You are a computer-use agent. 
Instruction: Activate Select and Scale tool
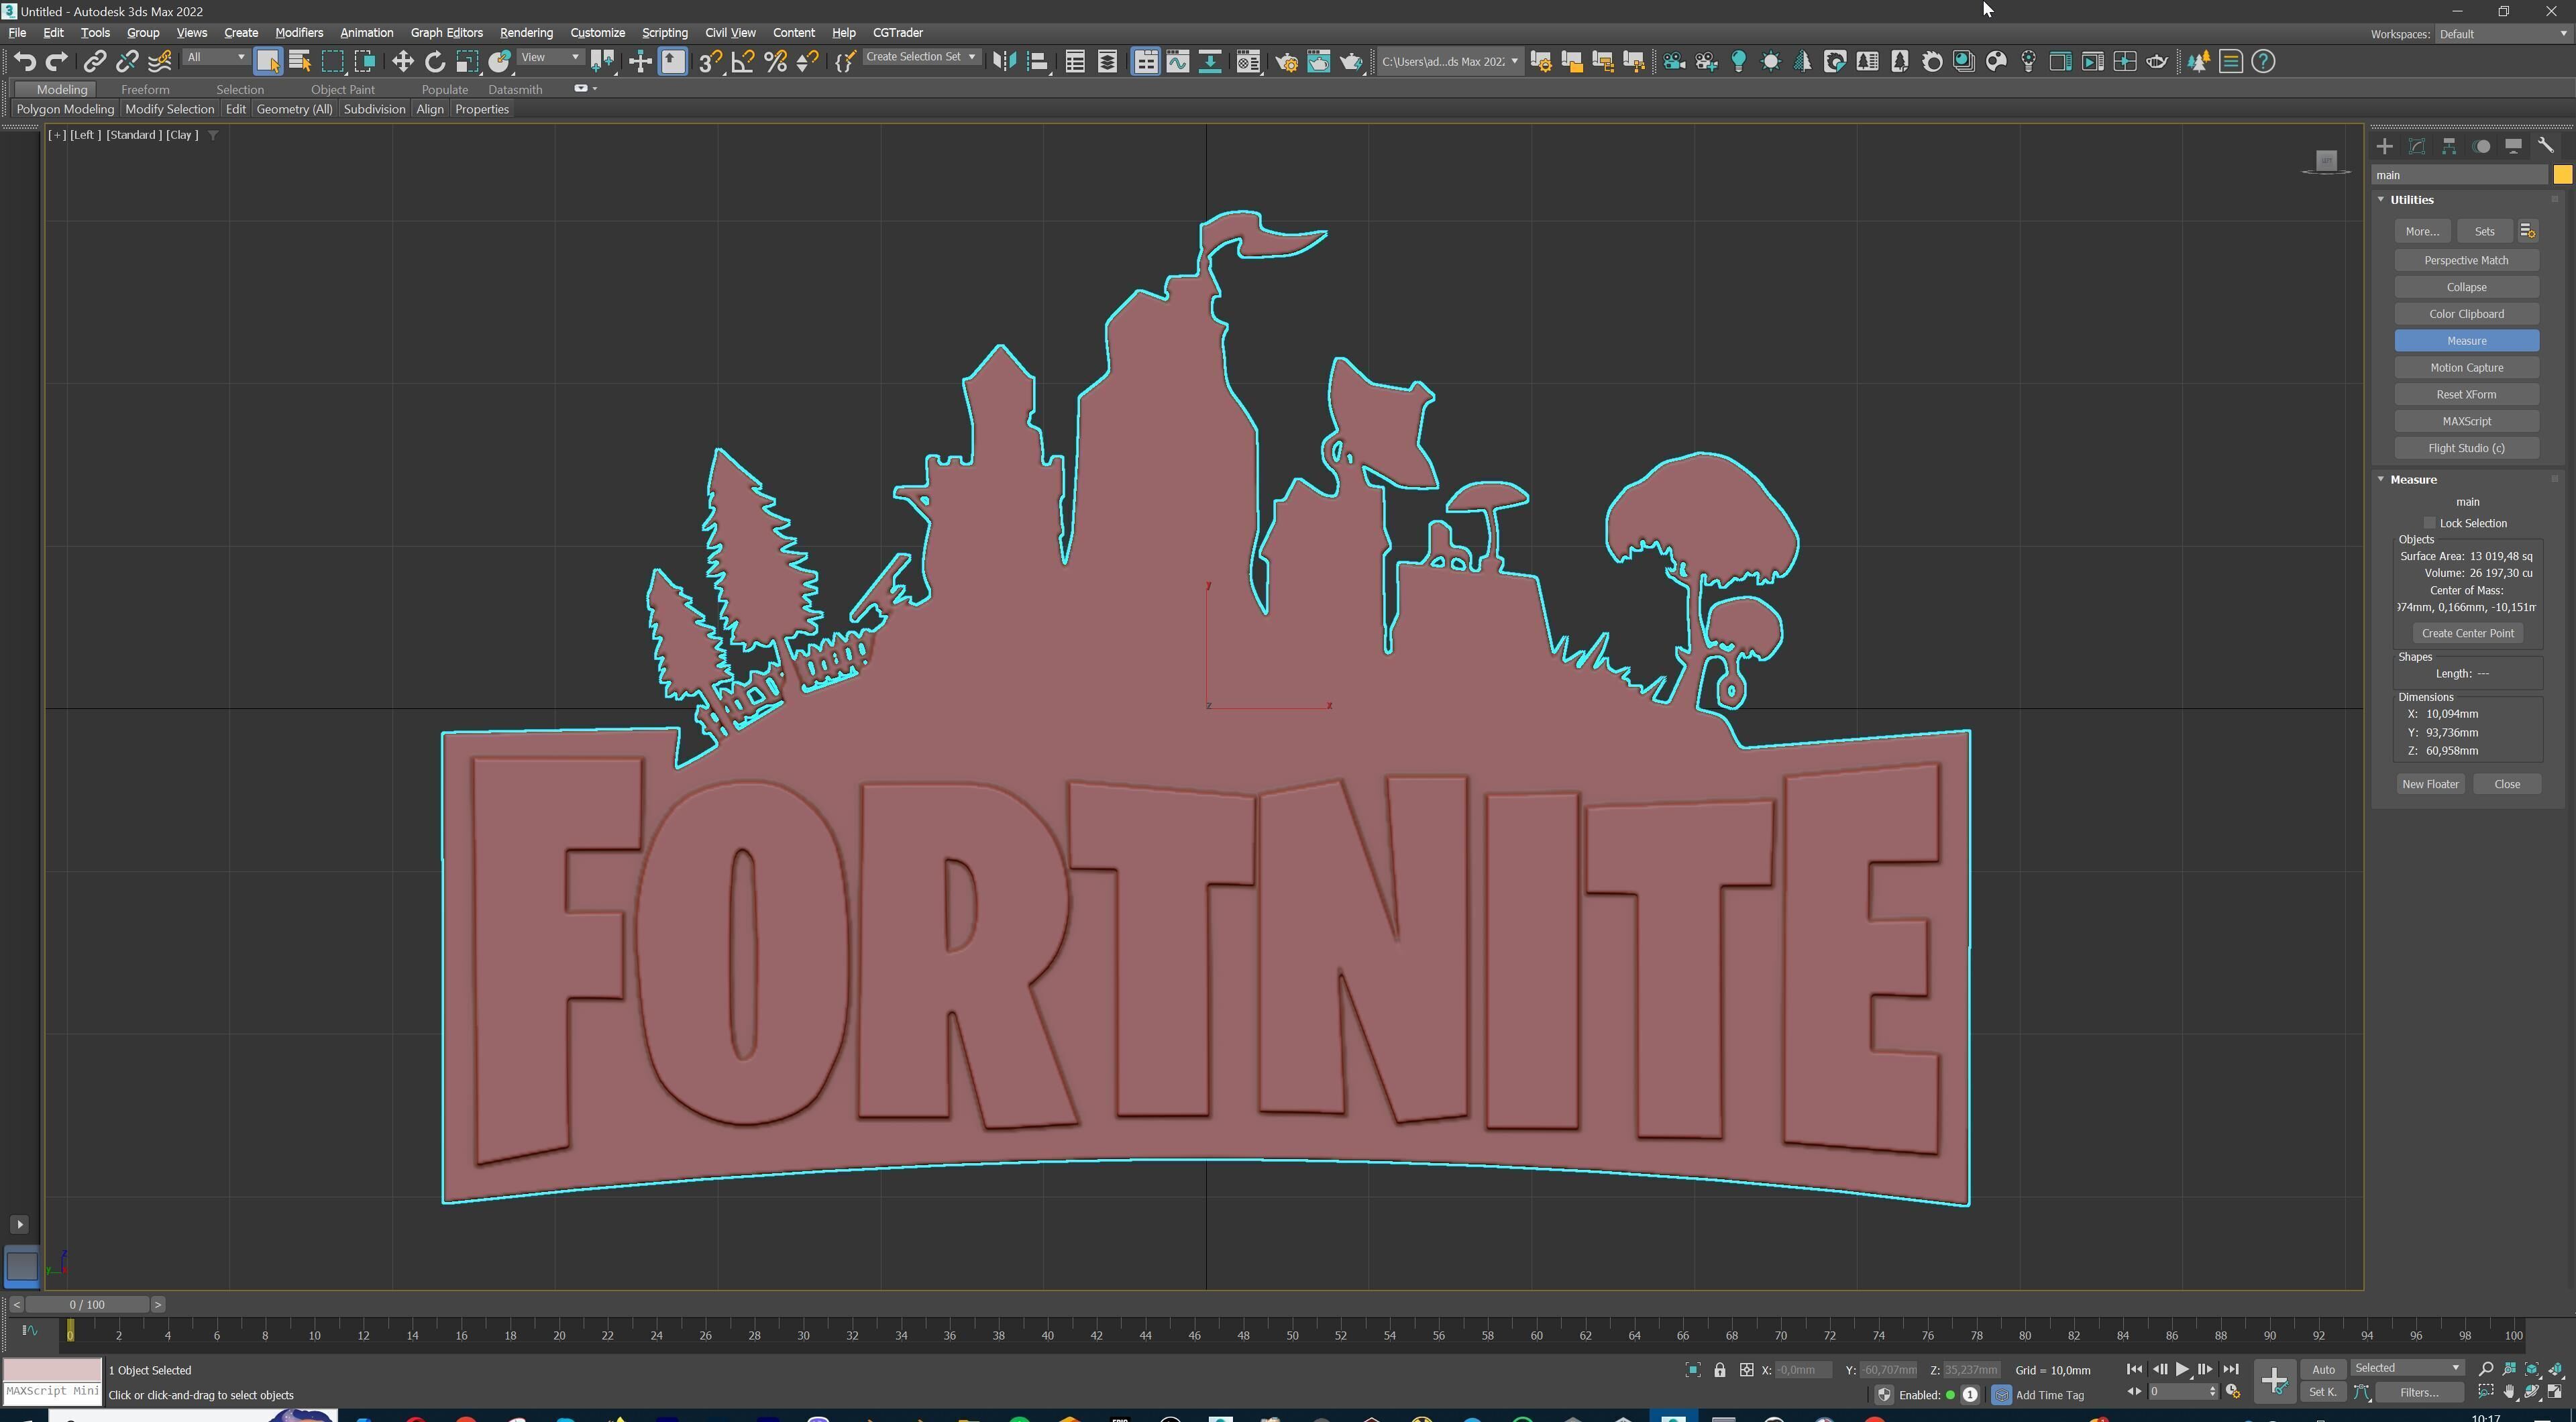coord(467,62)
